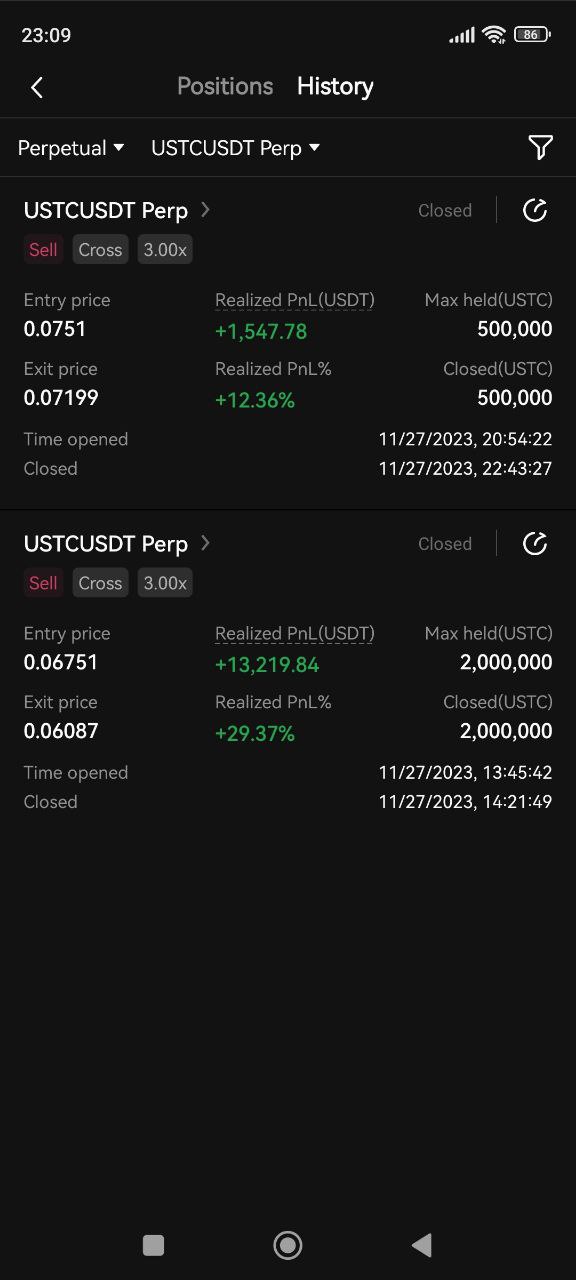Open the Perpetual dropdown

[71, 148]
